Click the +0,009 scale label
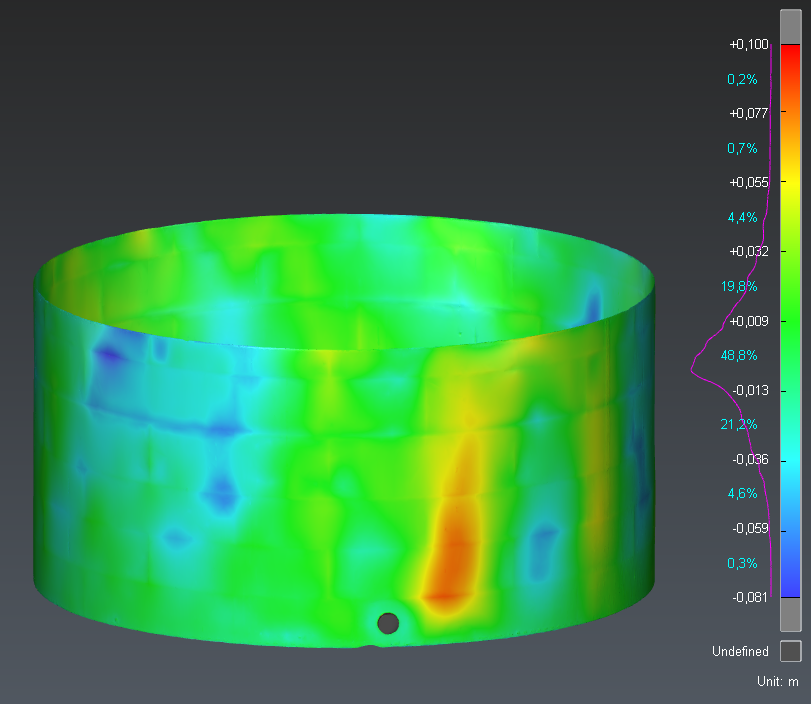The width and height of the screenshot is (811, 704). coord(748,321)
